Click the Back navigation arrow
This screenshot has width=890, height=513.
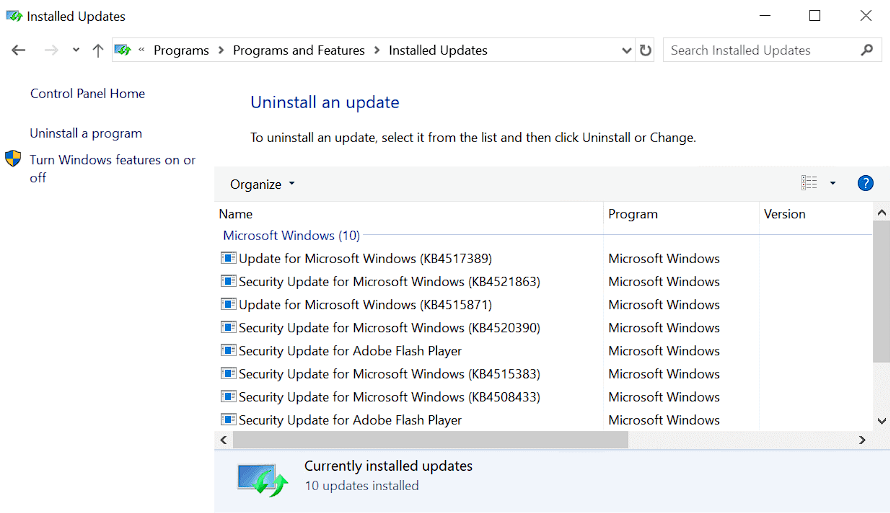pyautogui.click(x=18, y=50)
